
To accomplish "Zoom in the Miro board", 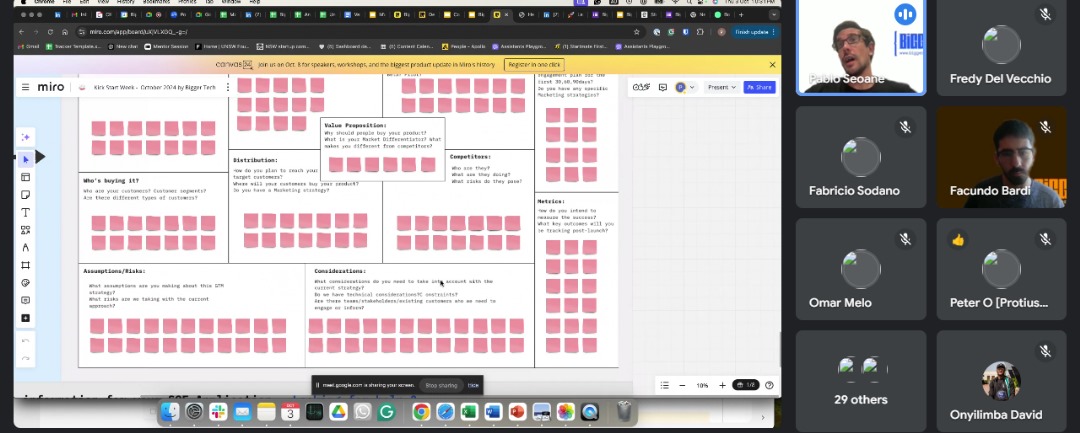I will (x=722, y=386).
